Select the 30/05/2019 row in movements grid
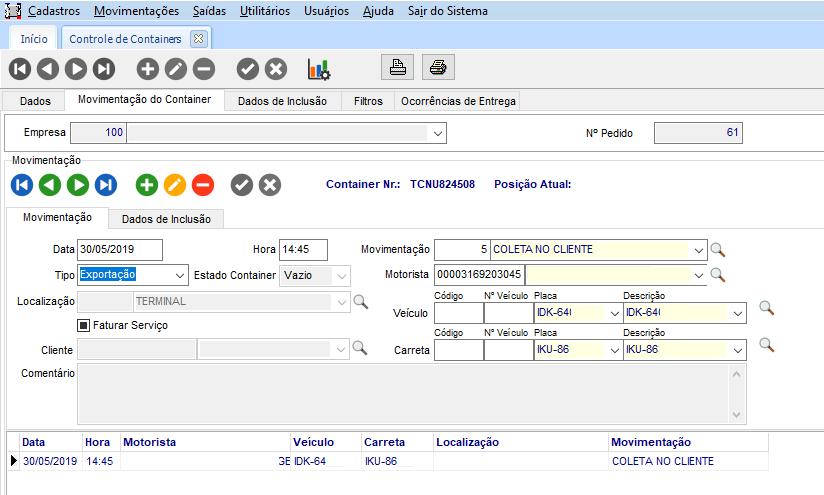This screenshot has height=495, width=824. point(50,461)
